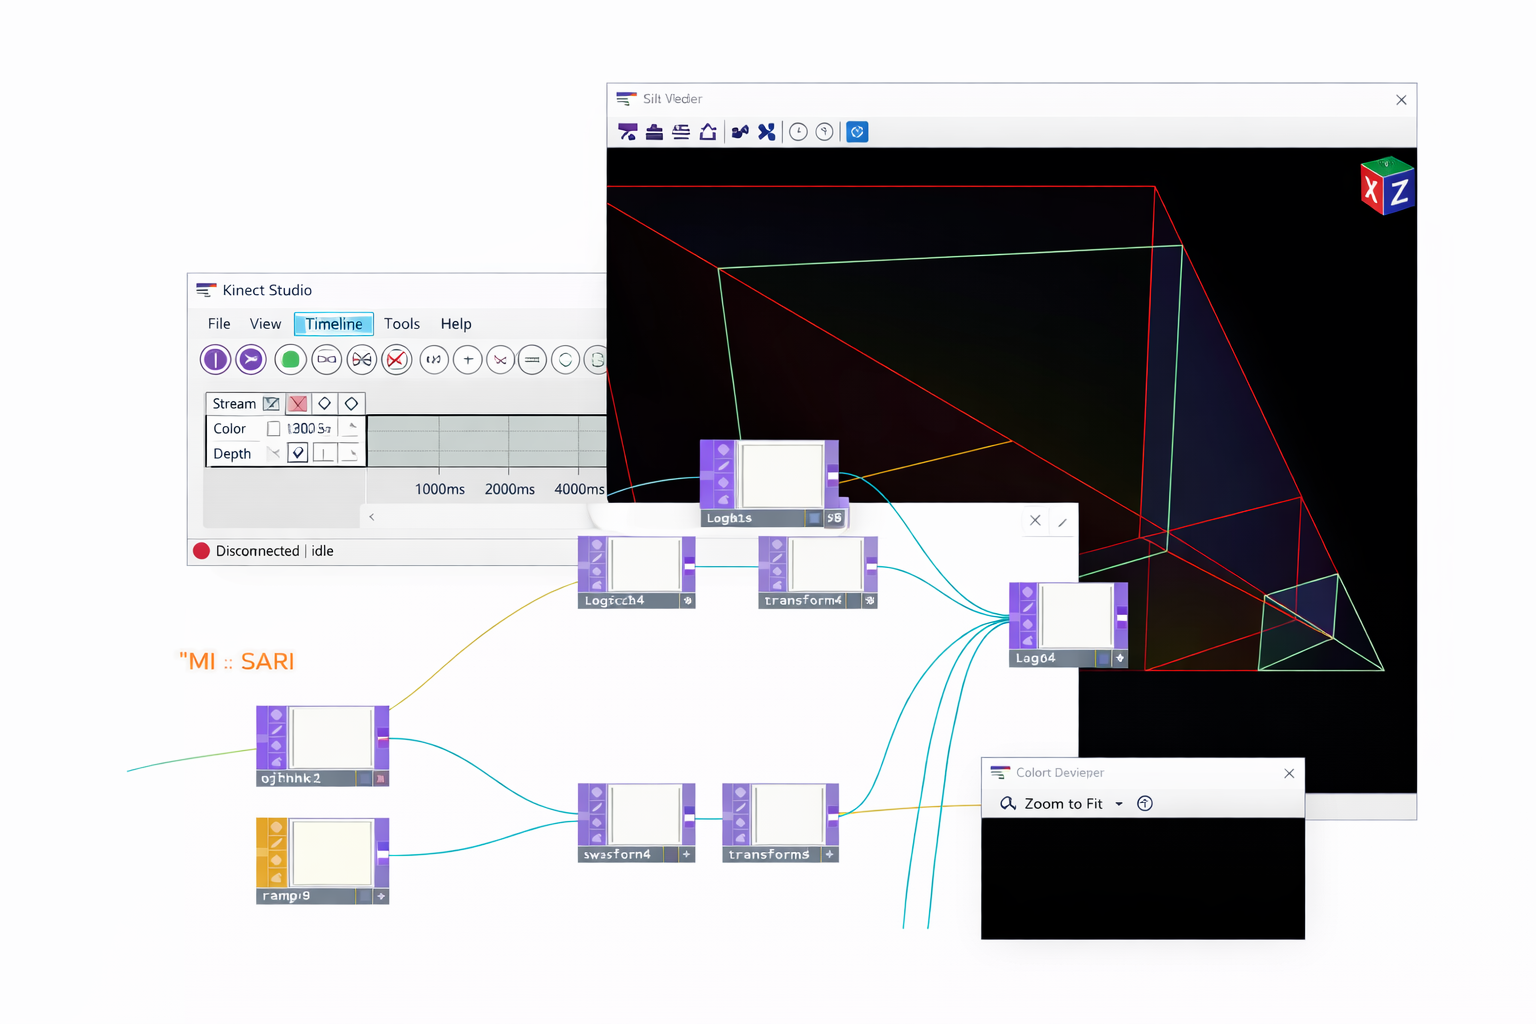Expand the transform4 node plus button

[x=869, y=601]
